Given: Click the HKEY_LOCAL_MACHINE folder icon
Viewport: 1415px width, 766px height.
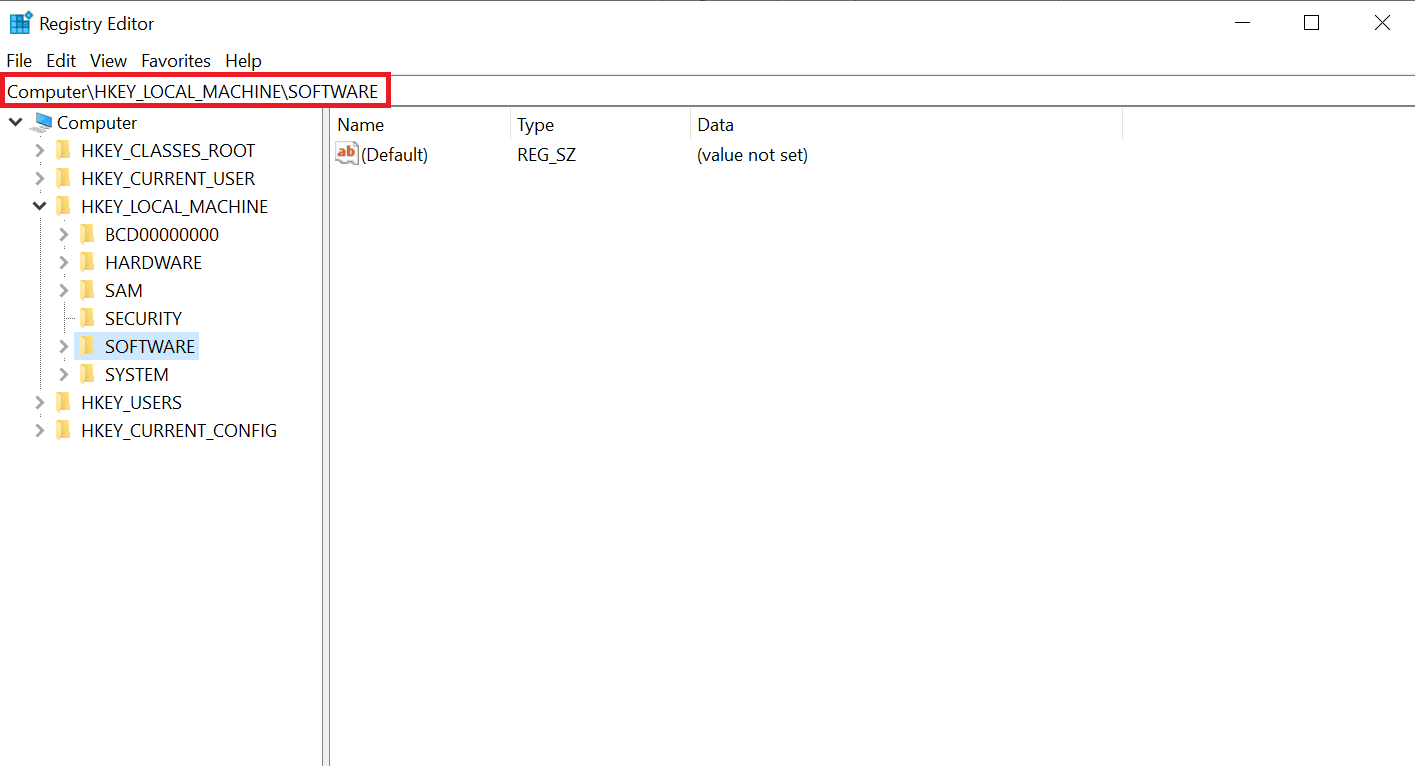Looking at the screenshot, I should click(63, 207).
